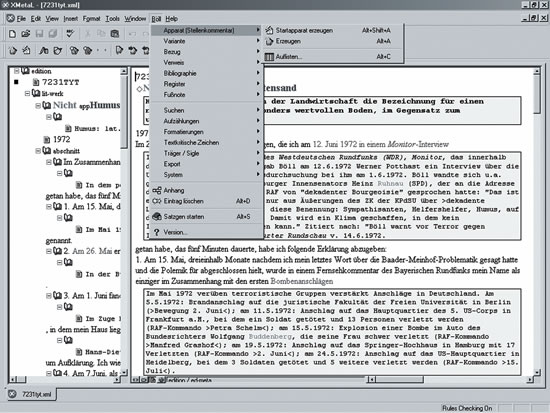The image size is (550, 413).
Task: Choose Version... from the Böll menu
Action: (x=207, y=232)
